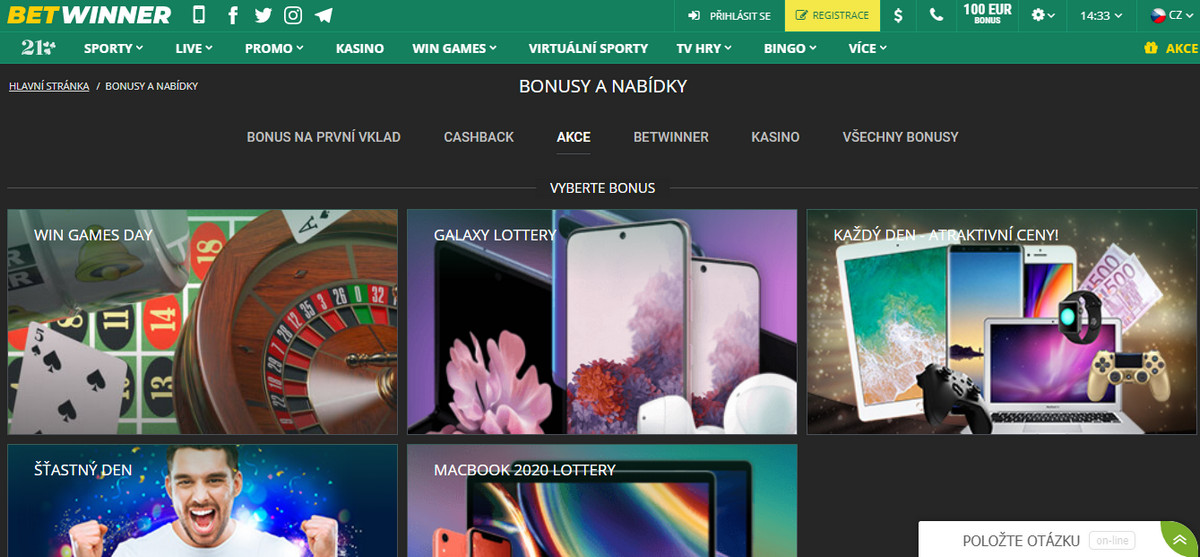Open the Položte otázku chat widget

(x=1048, y=540)
